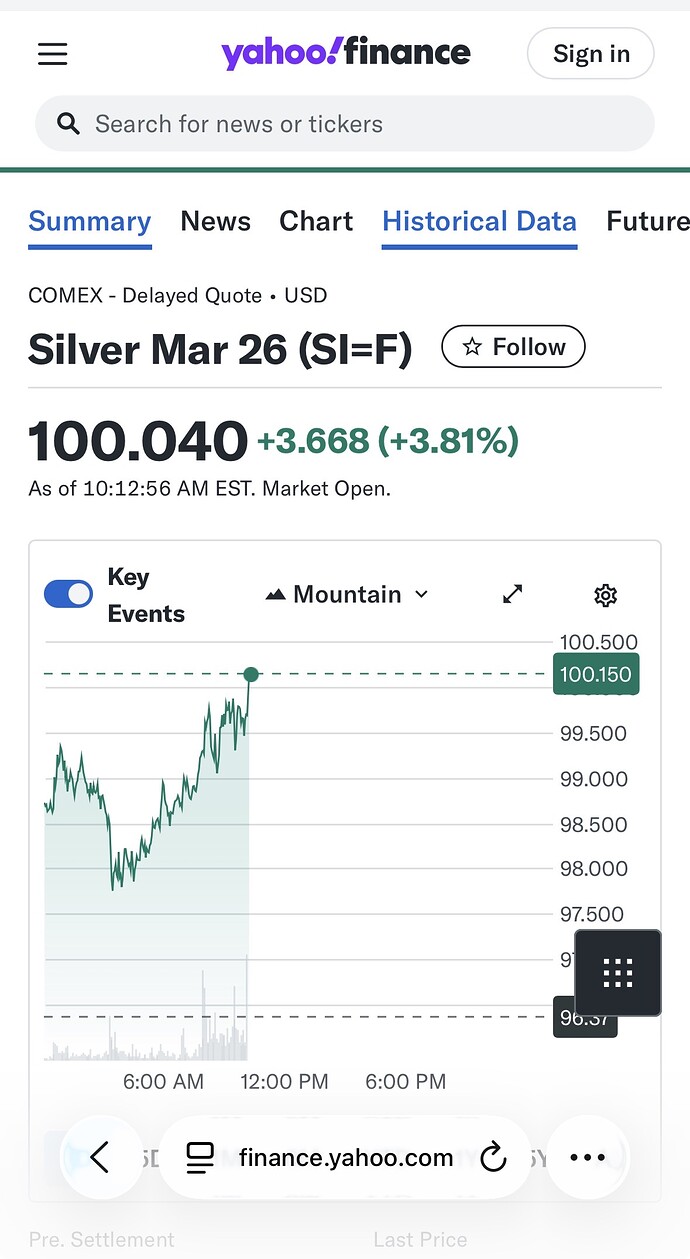This screenshot has height=1259, width=690.
Task: Click the search magnifier icon
Action: (68, 124)
